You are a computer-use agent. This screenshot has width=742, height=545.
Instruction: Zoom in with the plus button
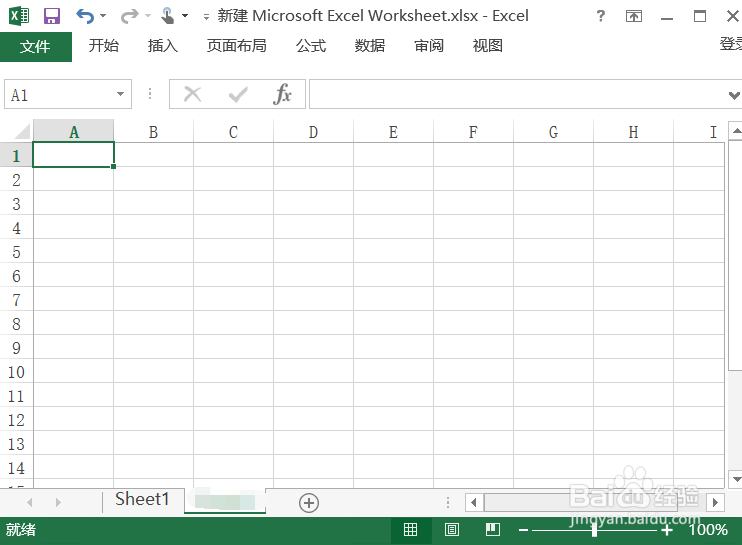(667, 530)
